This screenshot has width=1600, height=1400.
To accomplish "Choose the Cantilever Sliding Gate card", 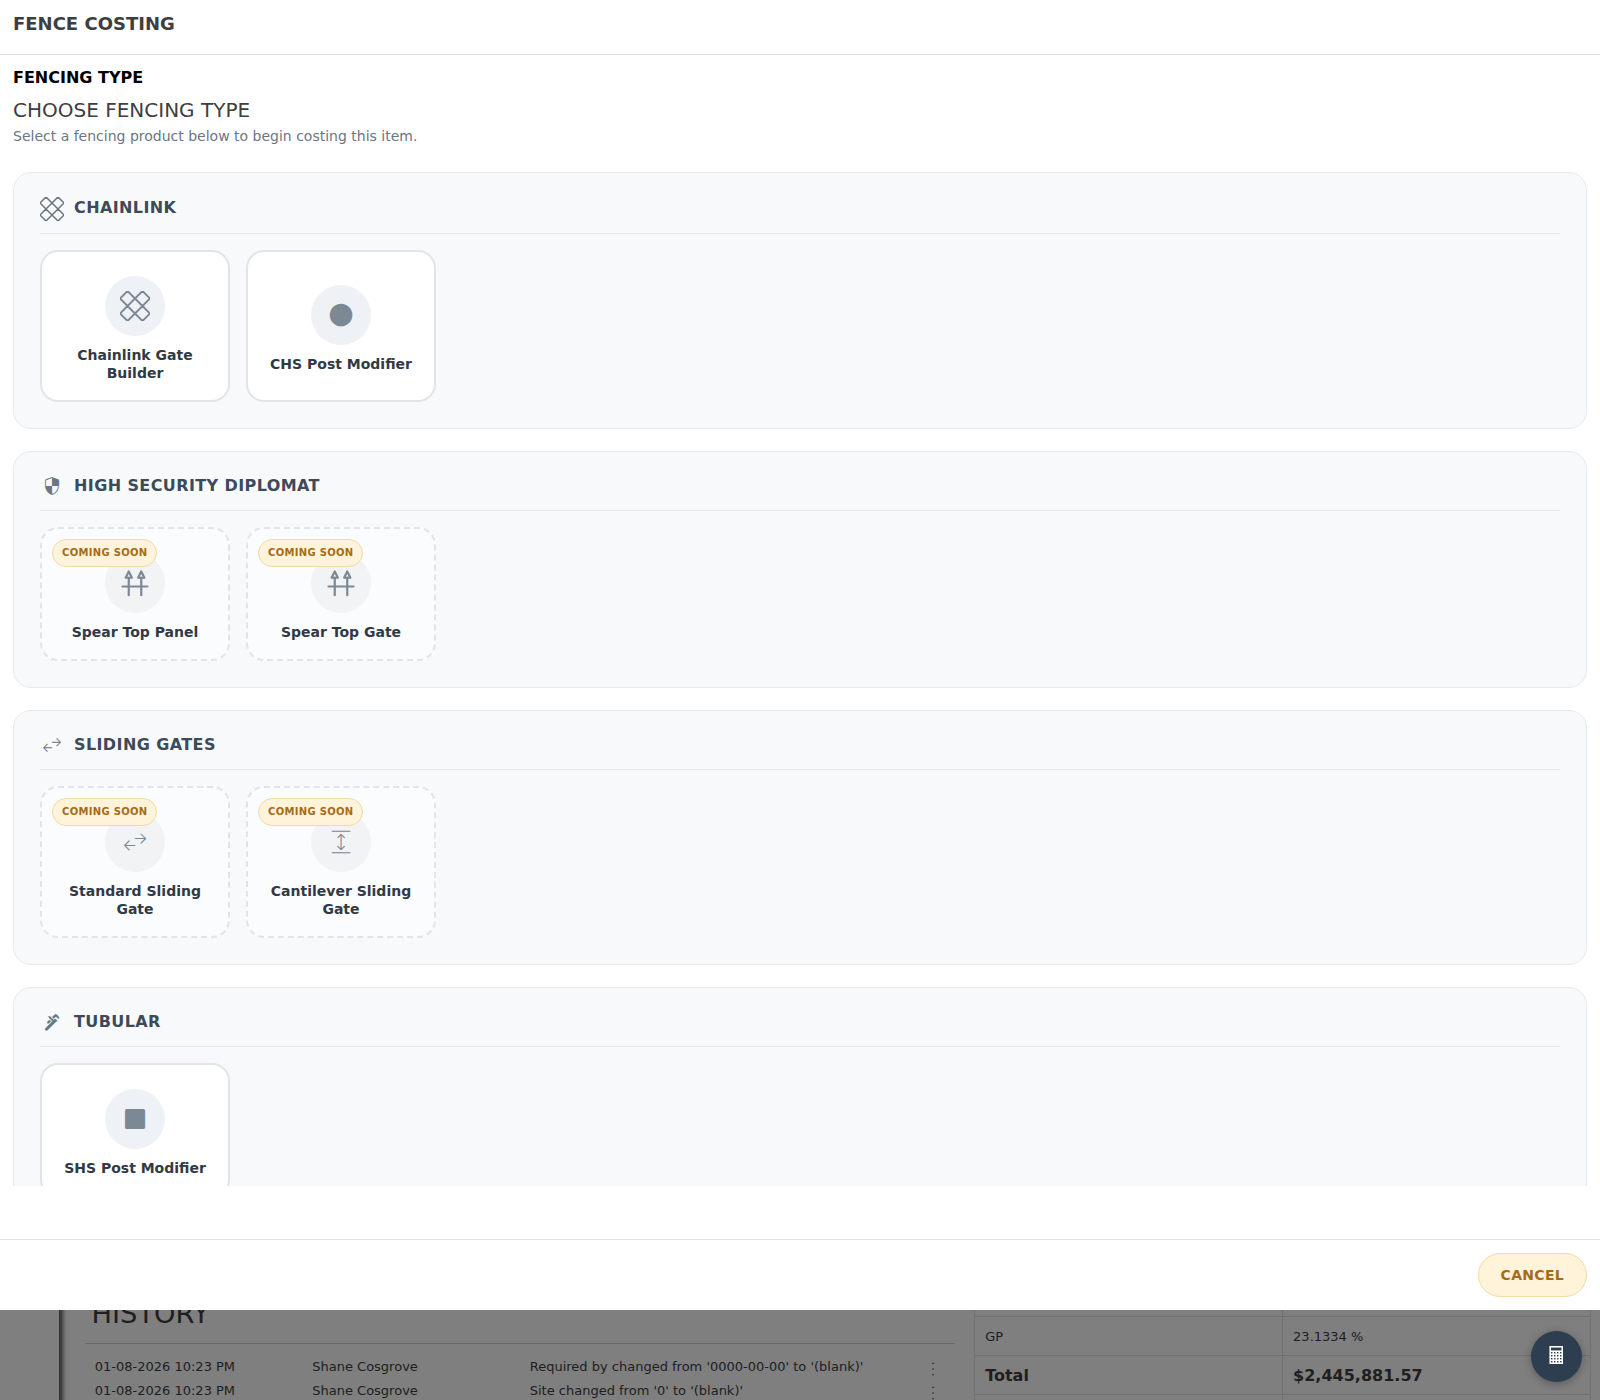I will coord(341,862).
